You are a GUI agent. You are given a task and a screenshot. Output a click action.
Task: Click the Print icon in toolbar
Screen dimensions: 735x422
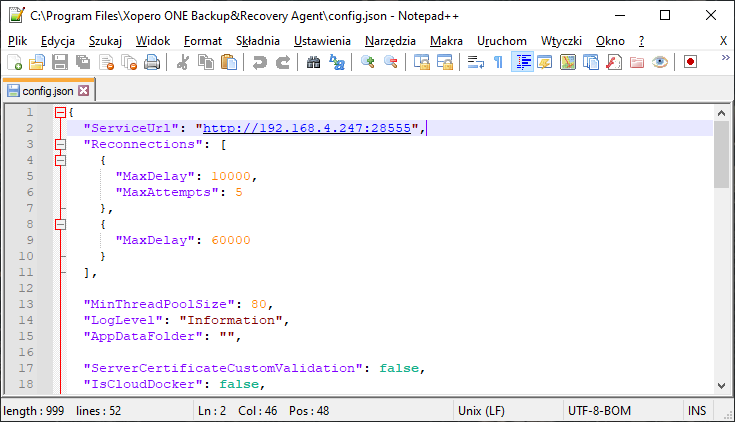click(x=152, y=62)
